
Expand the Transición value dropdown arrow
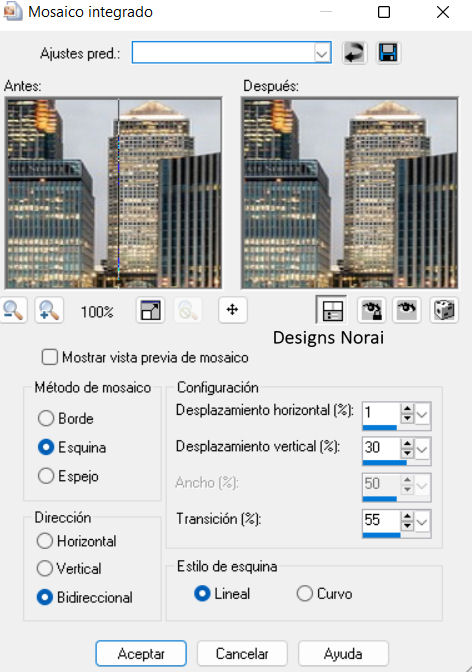(422, 522)
